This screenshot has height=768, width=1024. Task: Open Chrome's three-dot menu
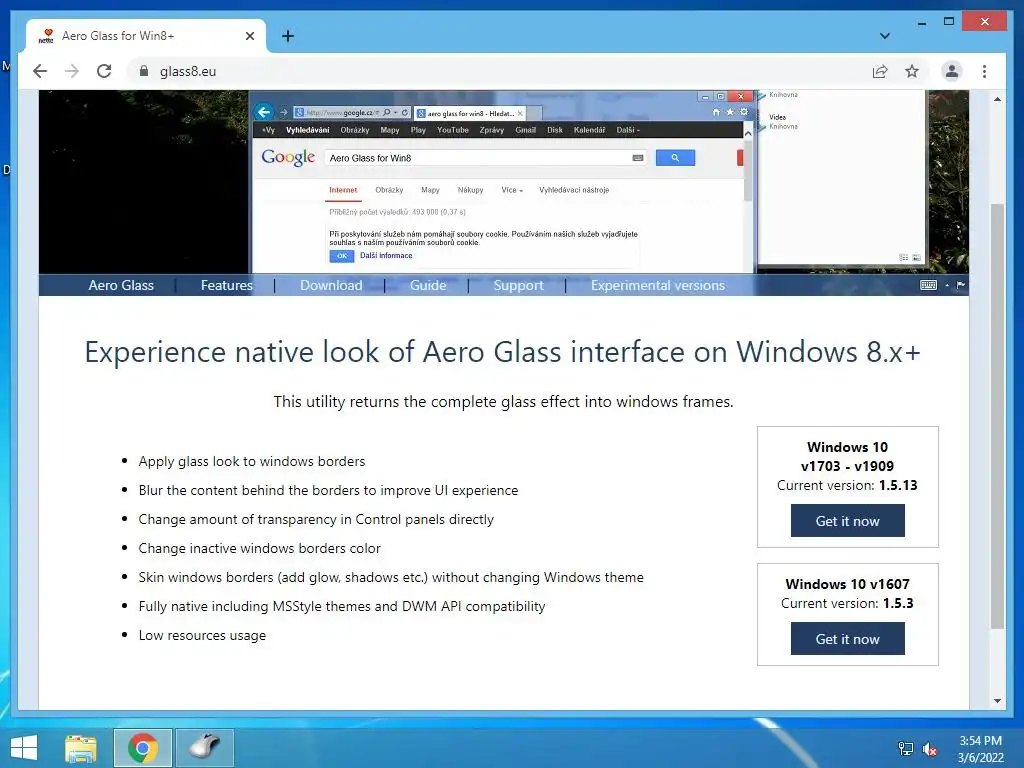click(x=984, y=71)
